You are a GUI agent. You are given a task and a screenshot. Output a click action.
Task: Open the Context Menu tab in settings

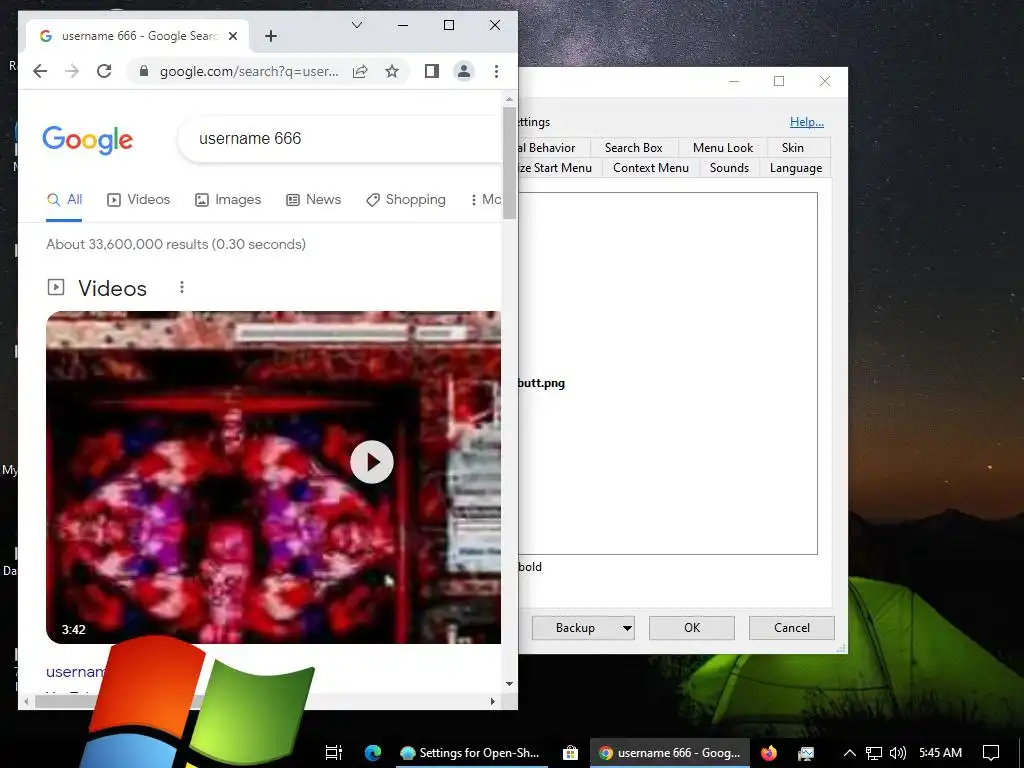coord(650,168)
